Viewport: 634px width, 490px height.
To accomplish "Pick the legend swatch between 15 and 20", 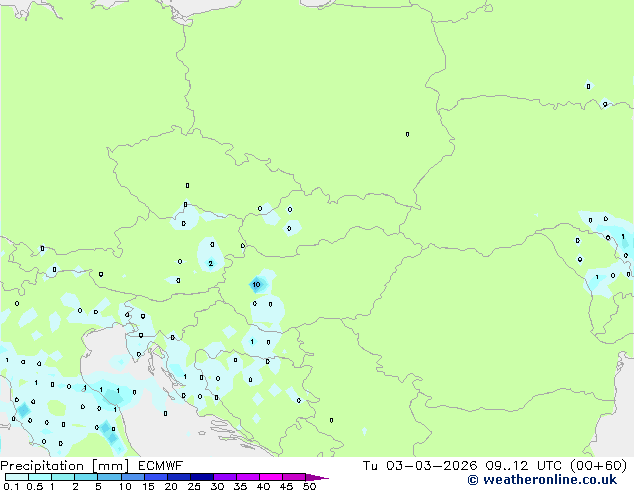I will point(155,477).
